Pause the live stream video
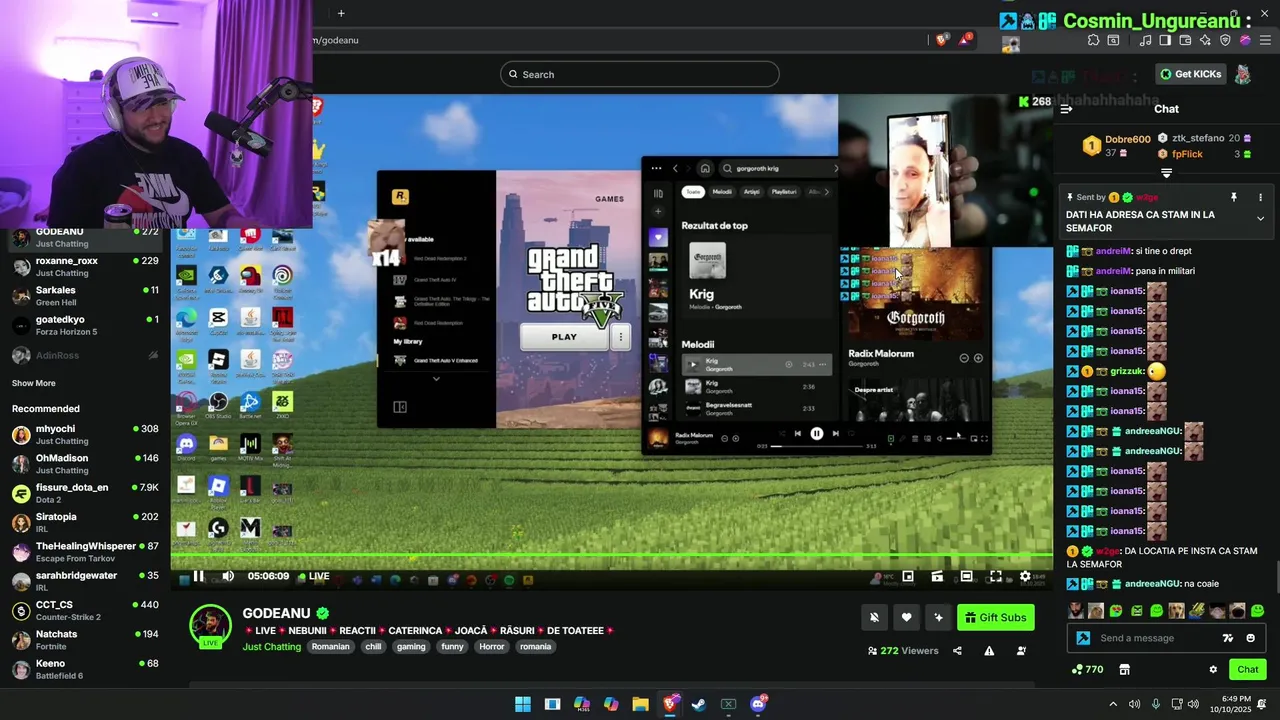This screenshot has width=1280, height=720. click(198, 576)
